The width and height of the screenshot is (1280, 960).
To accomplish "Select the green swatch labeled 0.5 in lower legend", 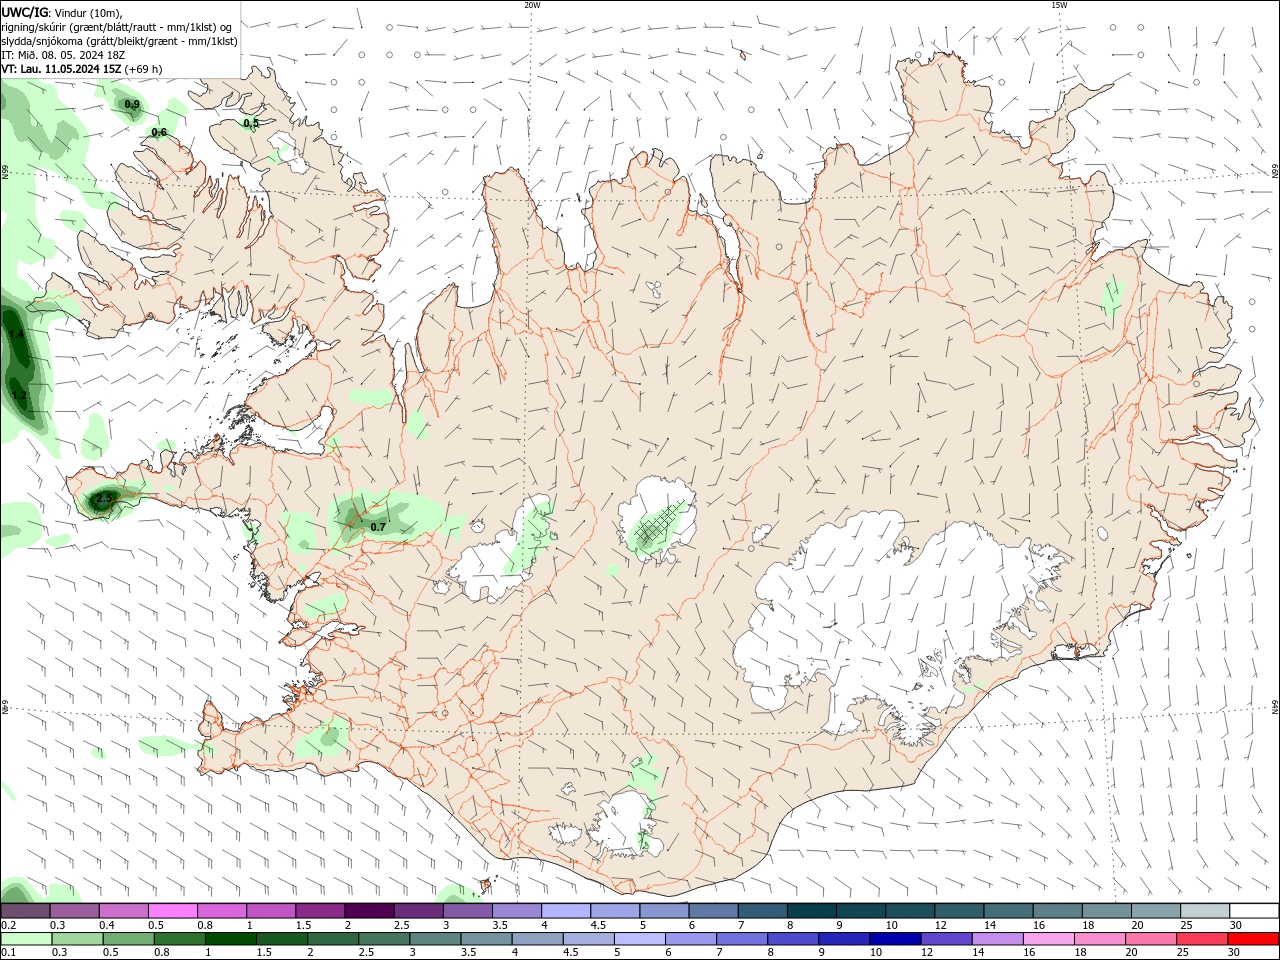I will pos(128,939).
